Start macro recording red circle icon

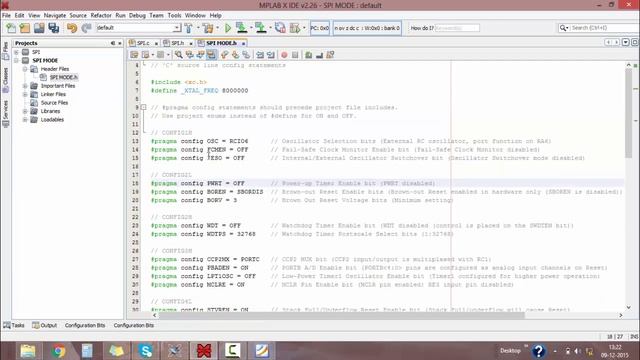tap(284, 55)
